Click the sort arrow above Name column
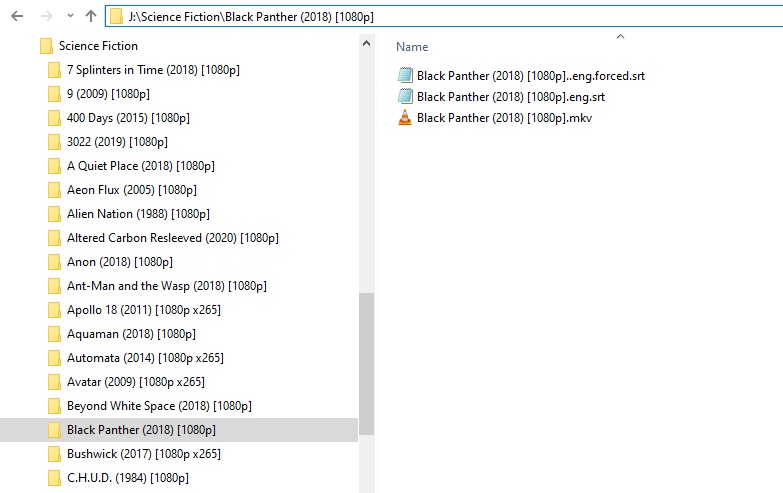Image resolution: width=783 pixels, height=493 pixels. click(x=620, y=36)
